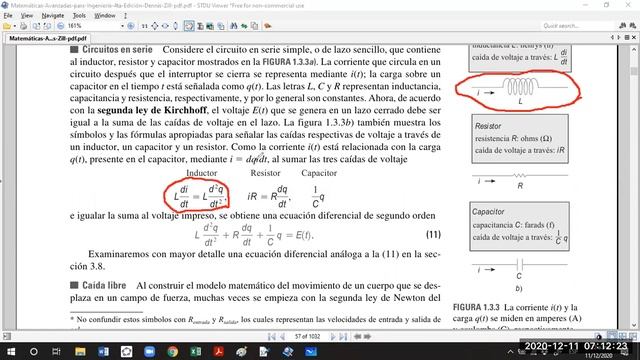Navigate forward in view history

[367, 337]
